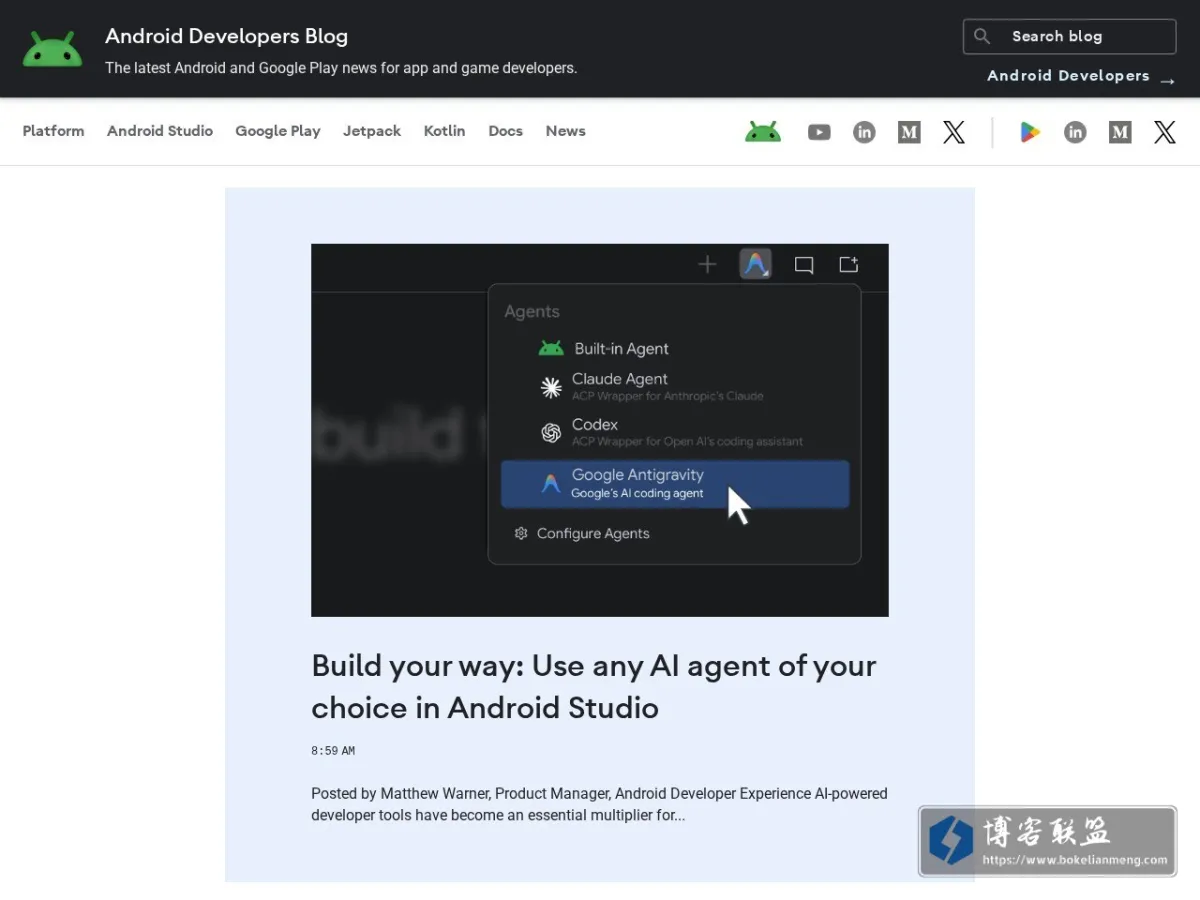1200x900 pixels.
Task: Open the Docs nav item
Action: click(x=505, y=131)
